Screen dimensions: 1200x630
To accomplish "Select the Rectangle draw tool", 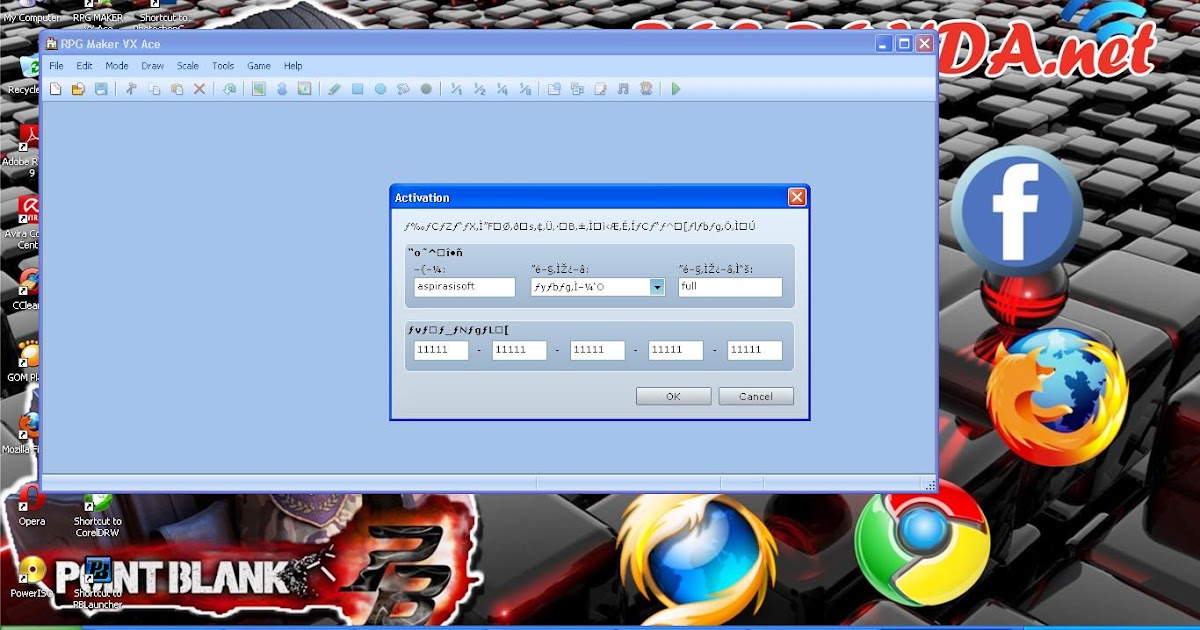I will click(357, 89).
